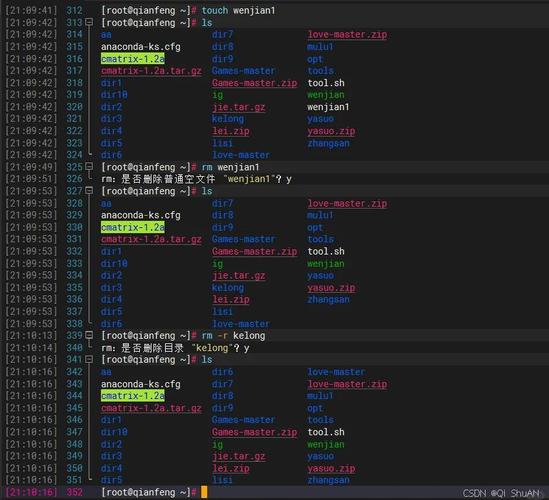549x500 pixels.
Task: Click 'zhangsan' on line 323
Action: [x=328, y=143]
